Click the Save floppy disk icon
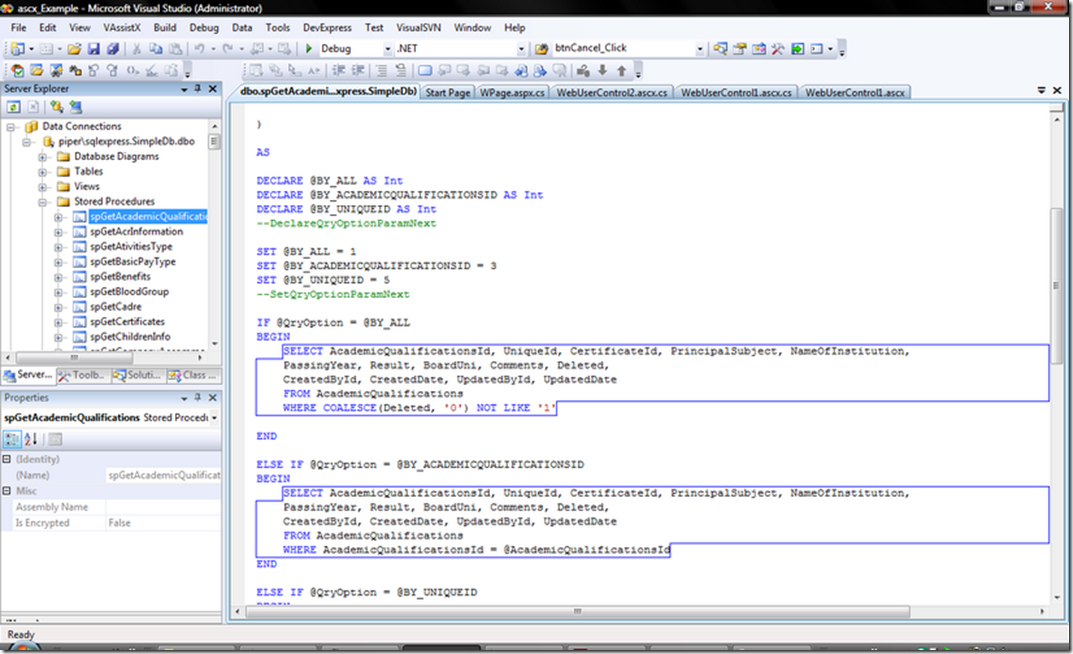The image size is (1073, 654). (94, 49)
